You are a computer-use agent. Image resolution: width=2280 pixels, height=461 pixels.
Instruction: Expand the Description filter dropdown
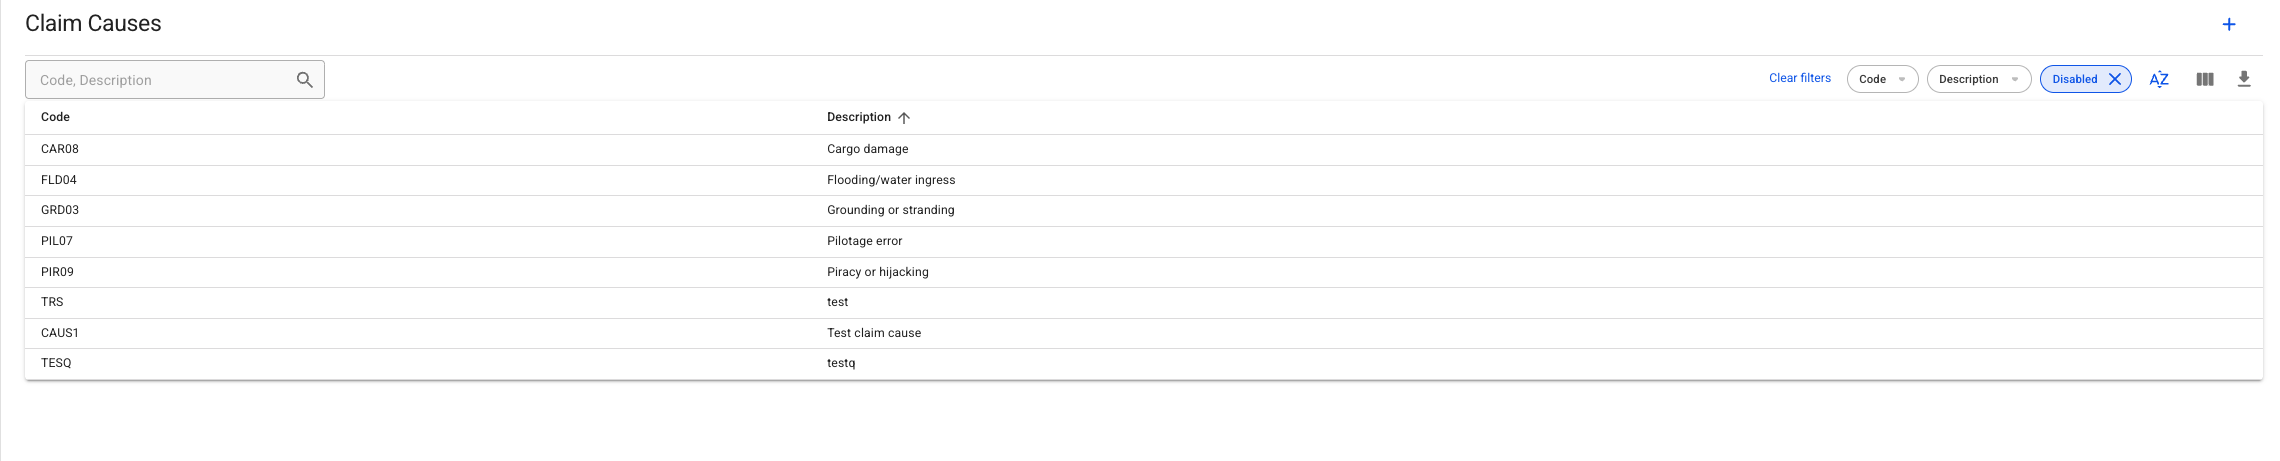(x=1978, y=79)
